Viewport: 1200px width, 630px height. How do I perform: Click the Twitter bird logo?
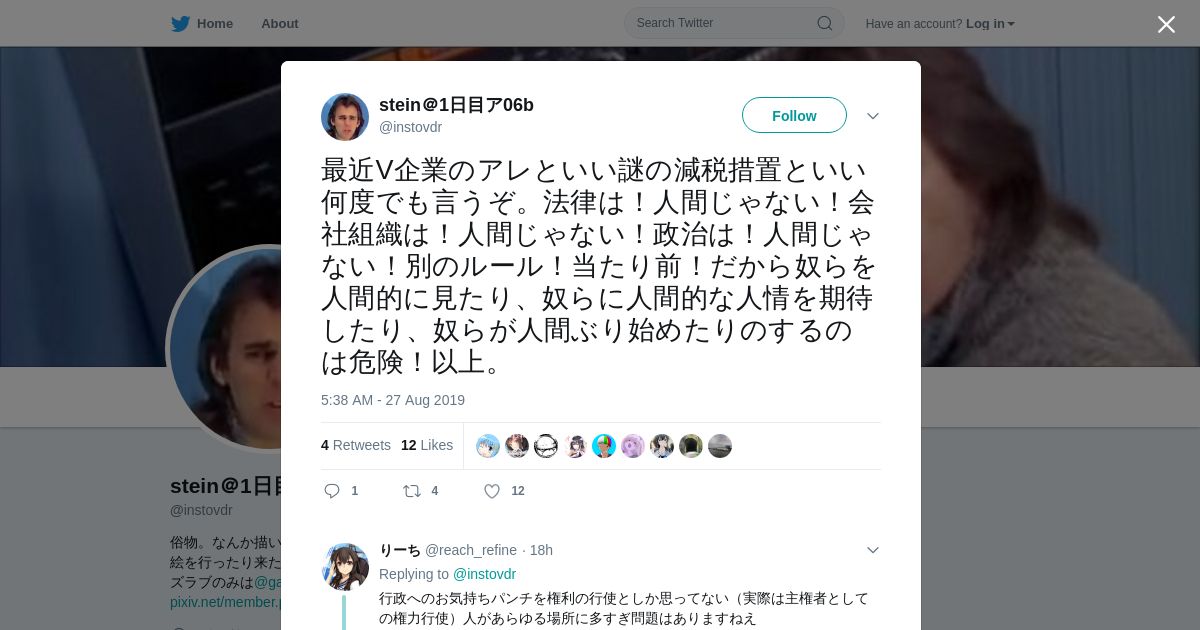coord(180,24)
